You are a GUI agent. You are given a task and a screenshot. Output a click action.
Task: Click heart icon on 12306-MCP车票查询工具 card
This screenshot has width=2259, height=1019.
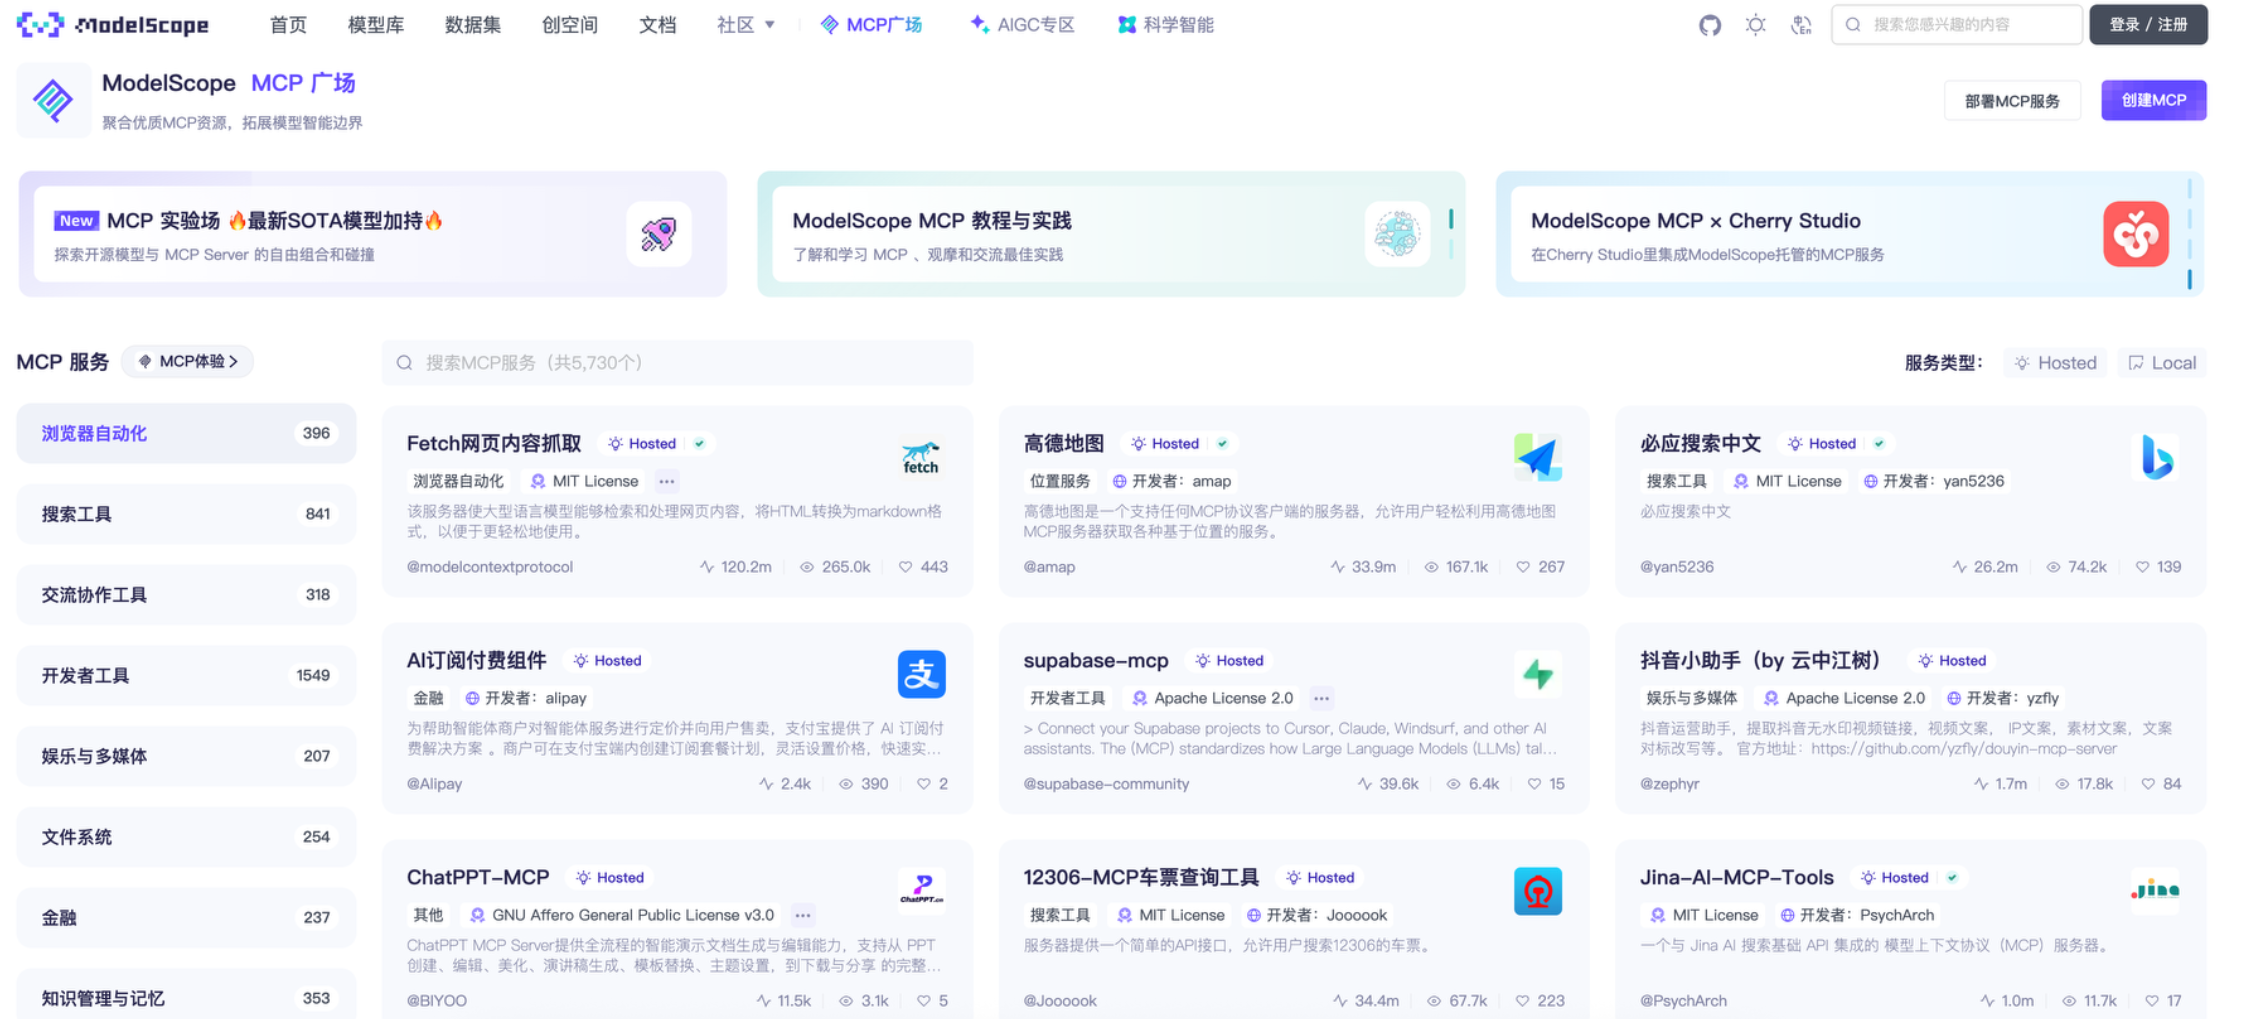point(1522,1001)
